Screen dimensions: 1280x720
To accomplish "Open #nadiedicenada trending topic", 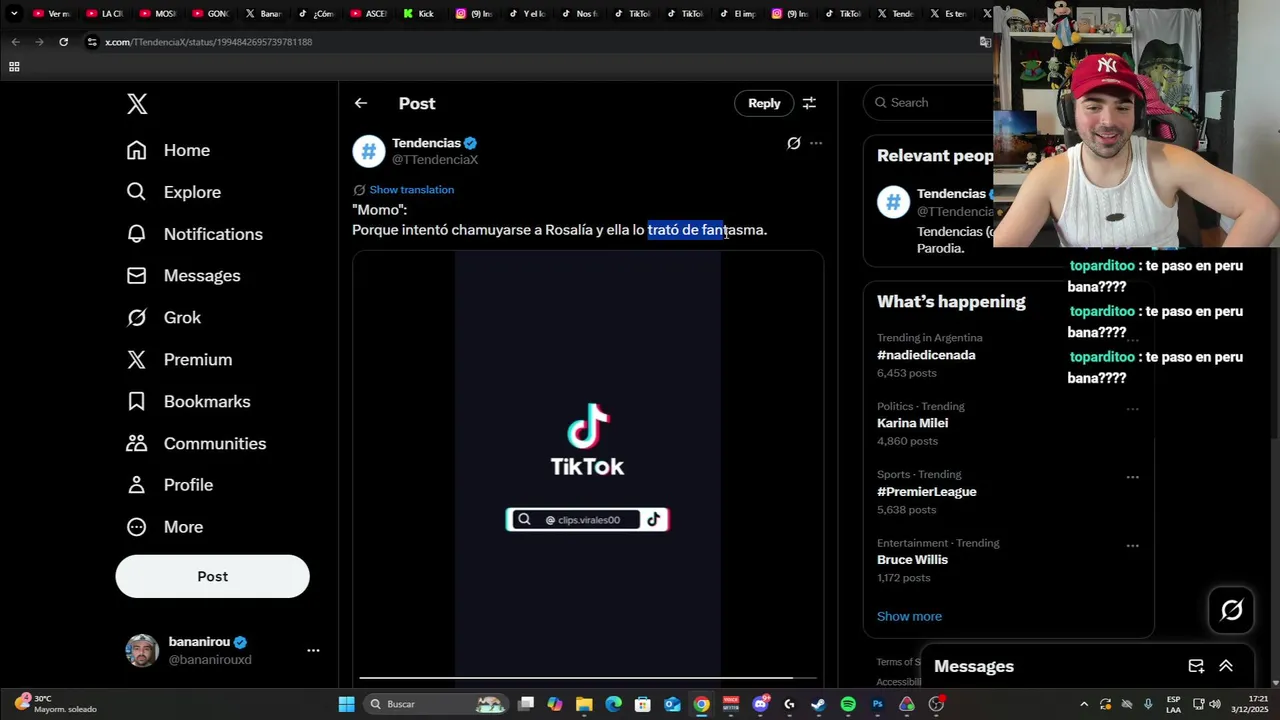I will pyautogui.click(x=926, y=355).
